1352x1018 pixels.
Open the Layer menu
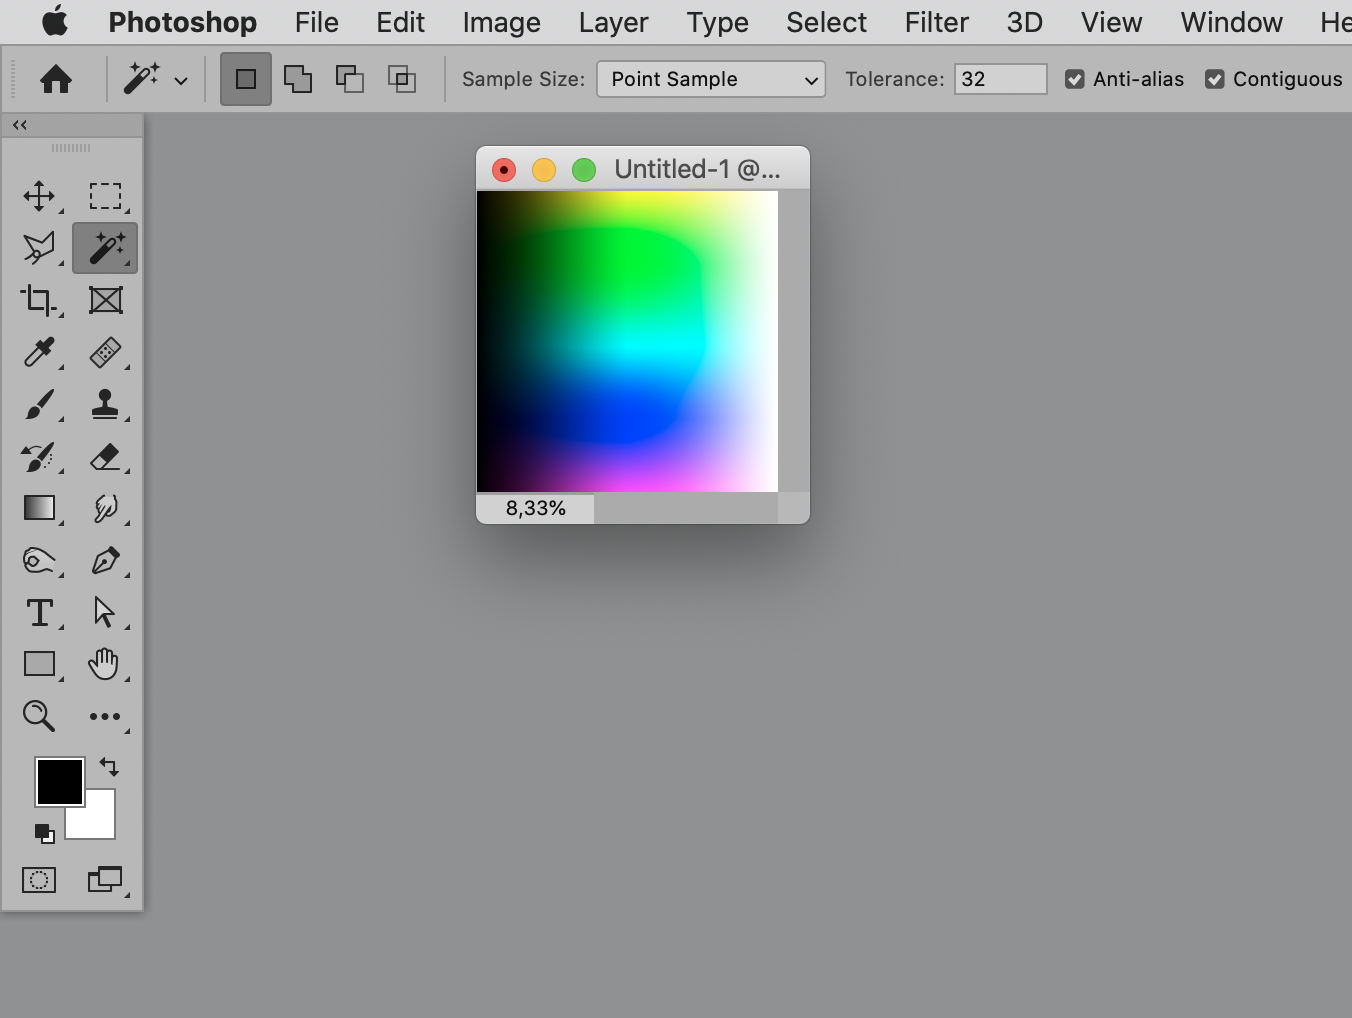[613, 22]
